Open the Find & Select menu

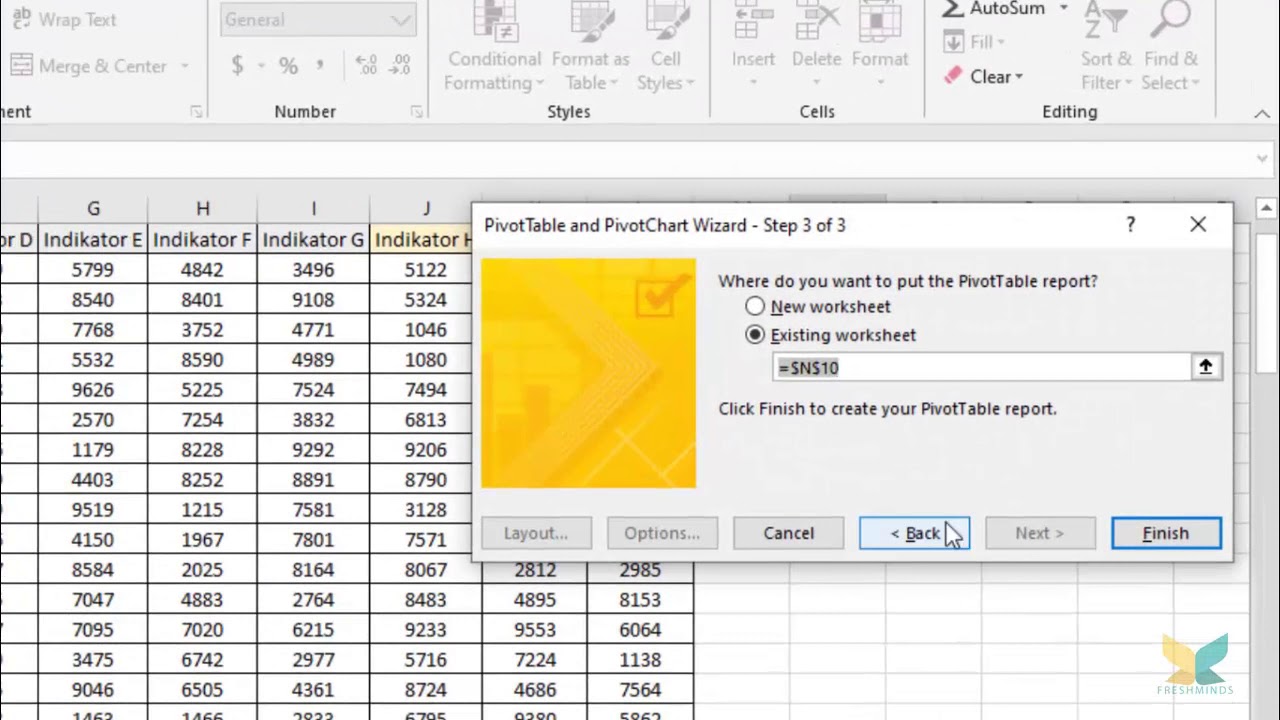pyautogui.click(x=1170, y=47)
